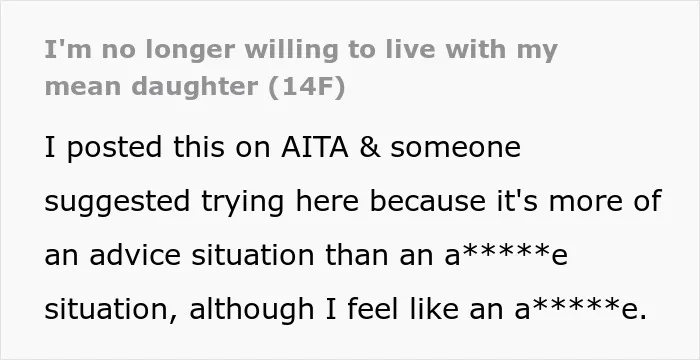Select the "(14F)" text in the title

coord(307,86)
